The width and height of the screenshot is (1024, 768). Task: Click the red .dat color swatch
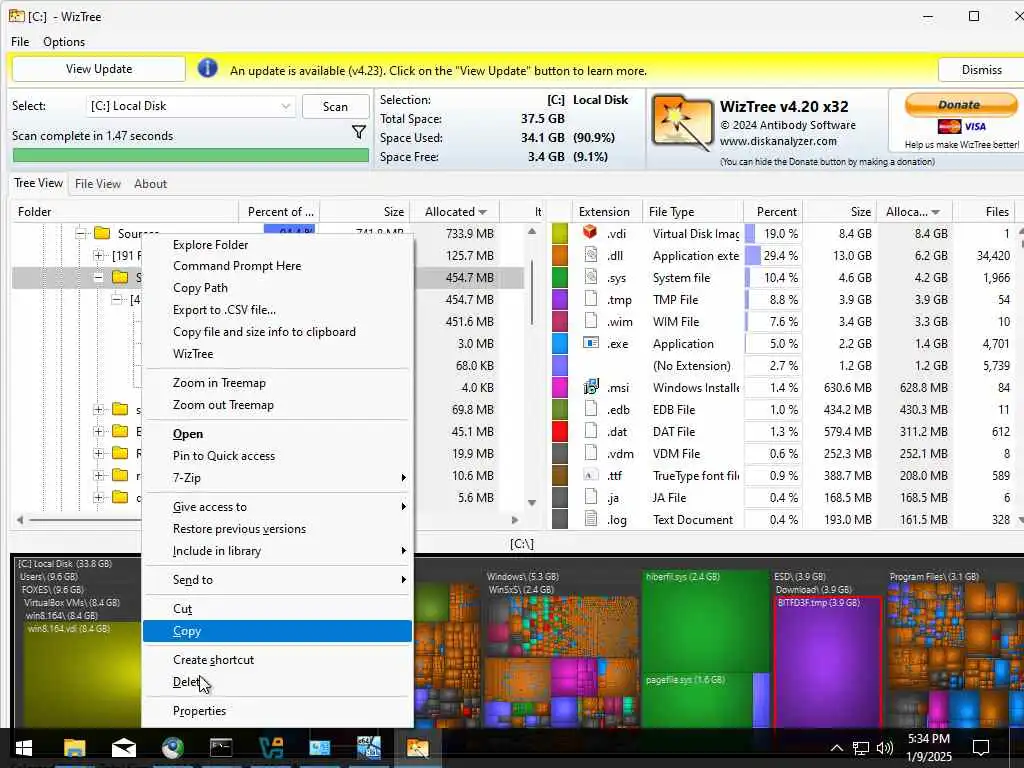560,431
